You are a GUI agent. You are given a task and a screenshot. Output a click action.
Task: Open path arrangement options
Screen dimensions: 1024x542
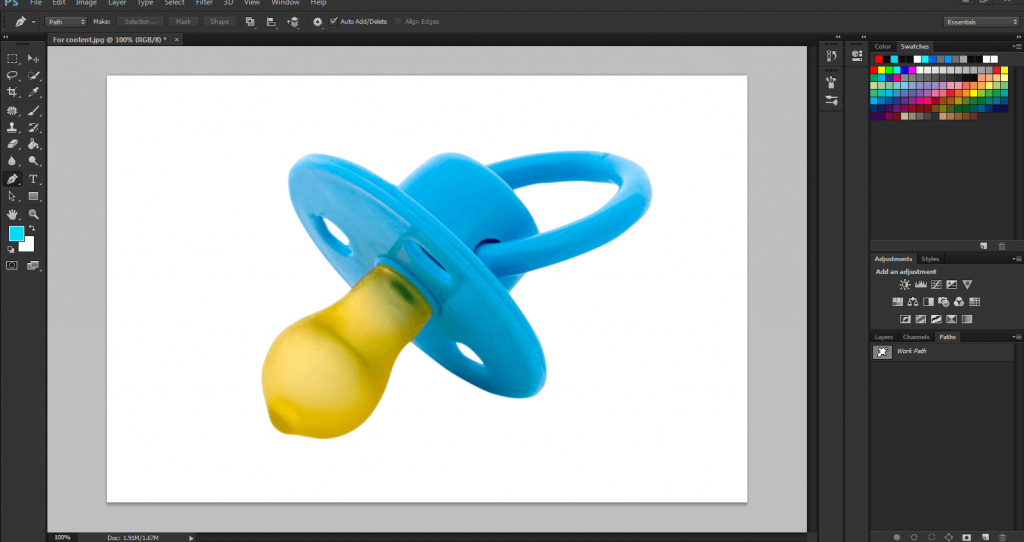(x=293, y=22)
